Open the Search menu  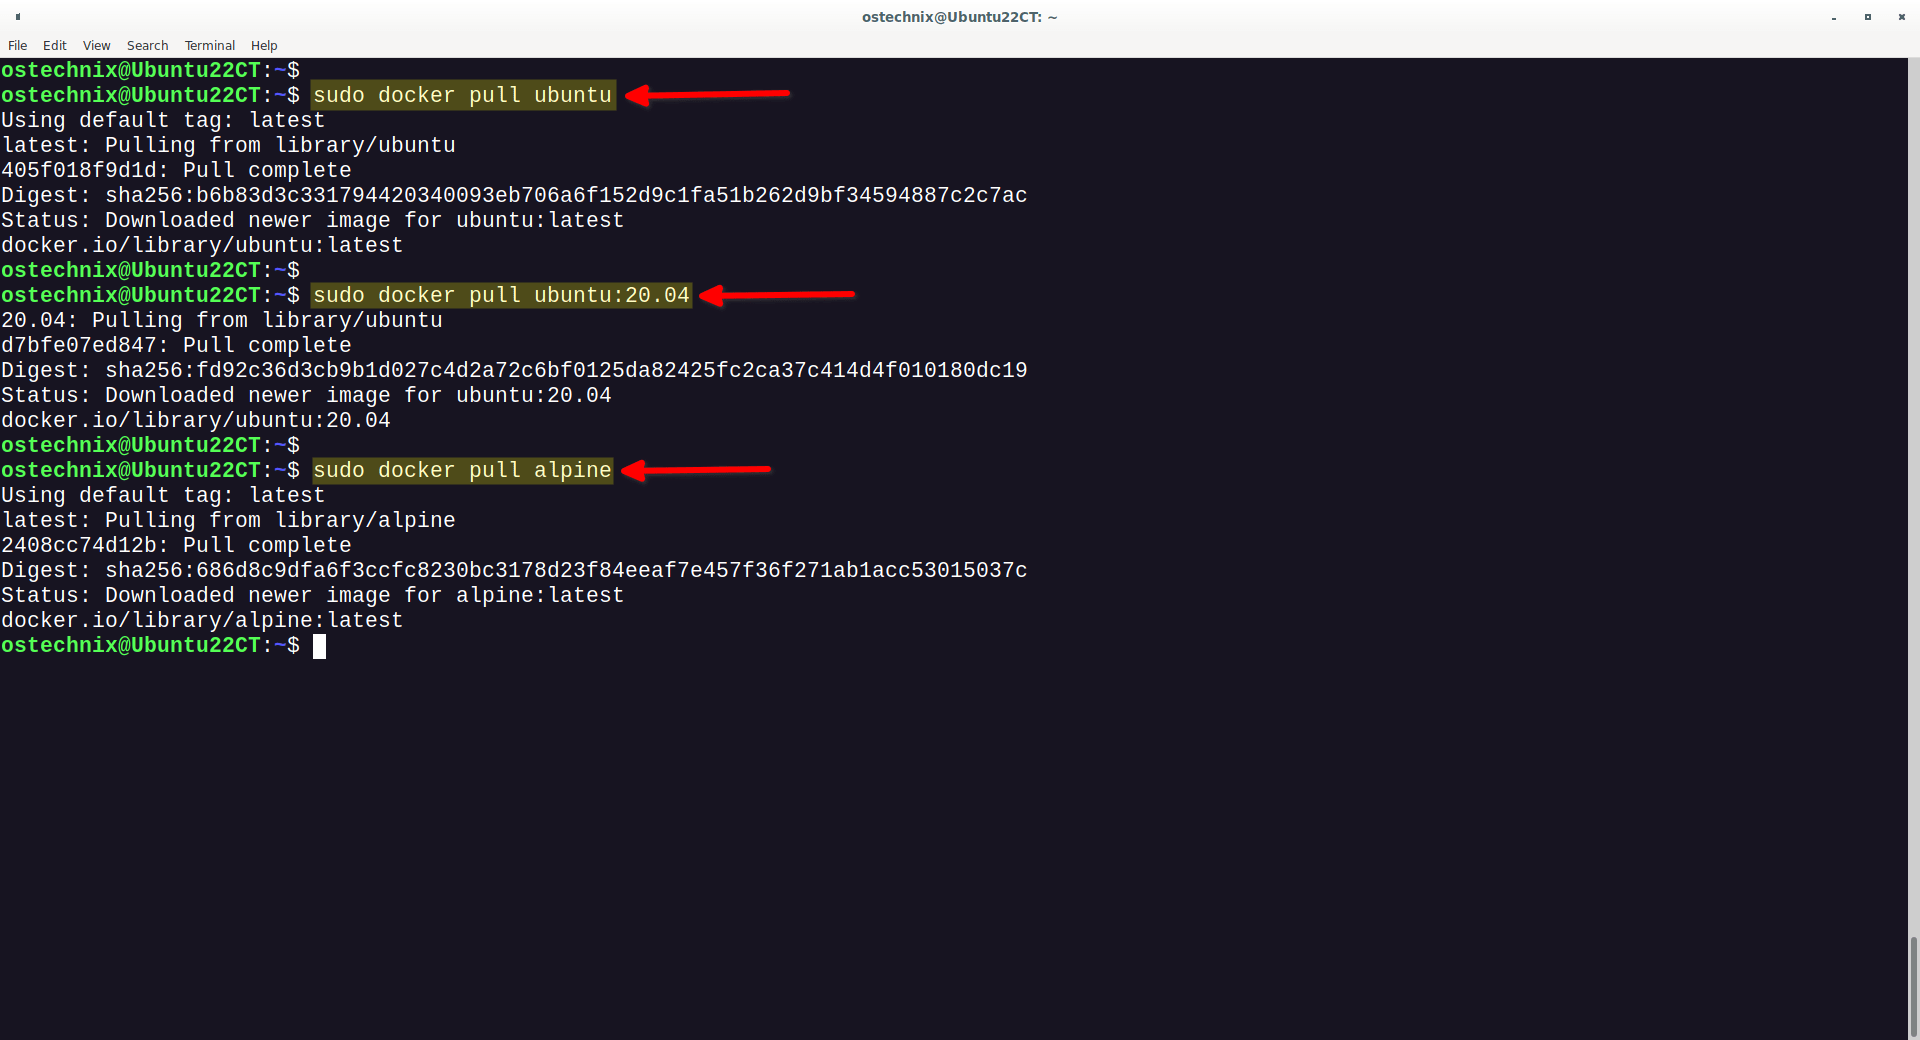(147, 45)
